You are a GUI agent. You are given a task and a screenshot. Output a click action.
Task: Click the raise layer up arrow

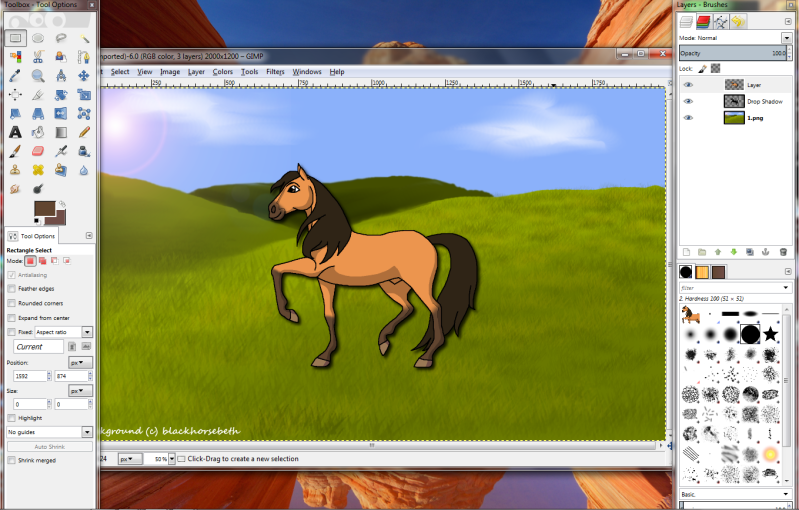tap(718, 252)
